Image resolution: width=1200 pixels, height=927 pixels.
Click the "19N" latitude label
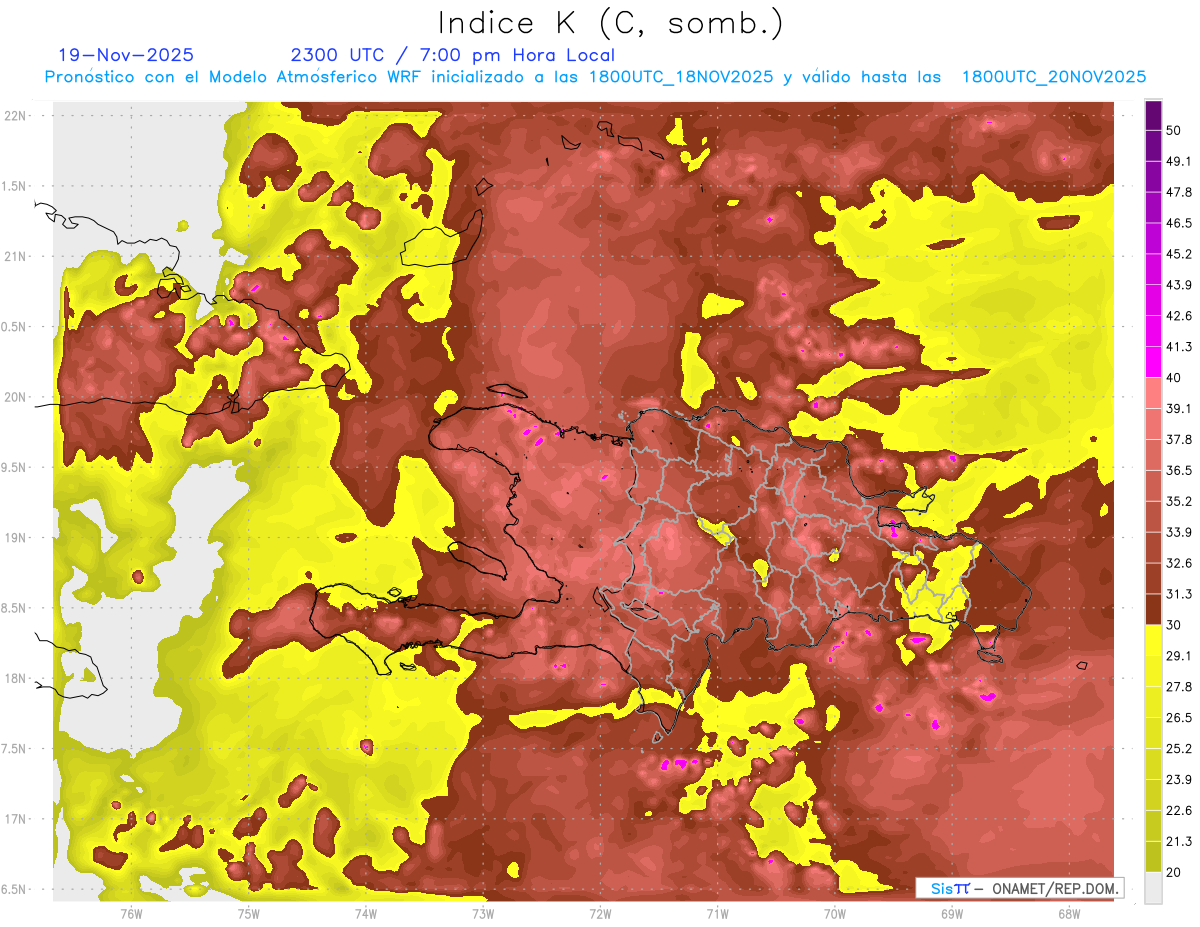[x=15, y=537]
